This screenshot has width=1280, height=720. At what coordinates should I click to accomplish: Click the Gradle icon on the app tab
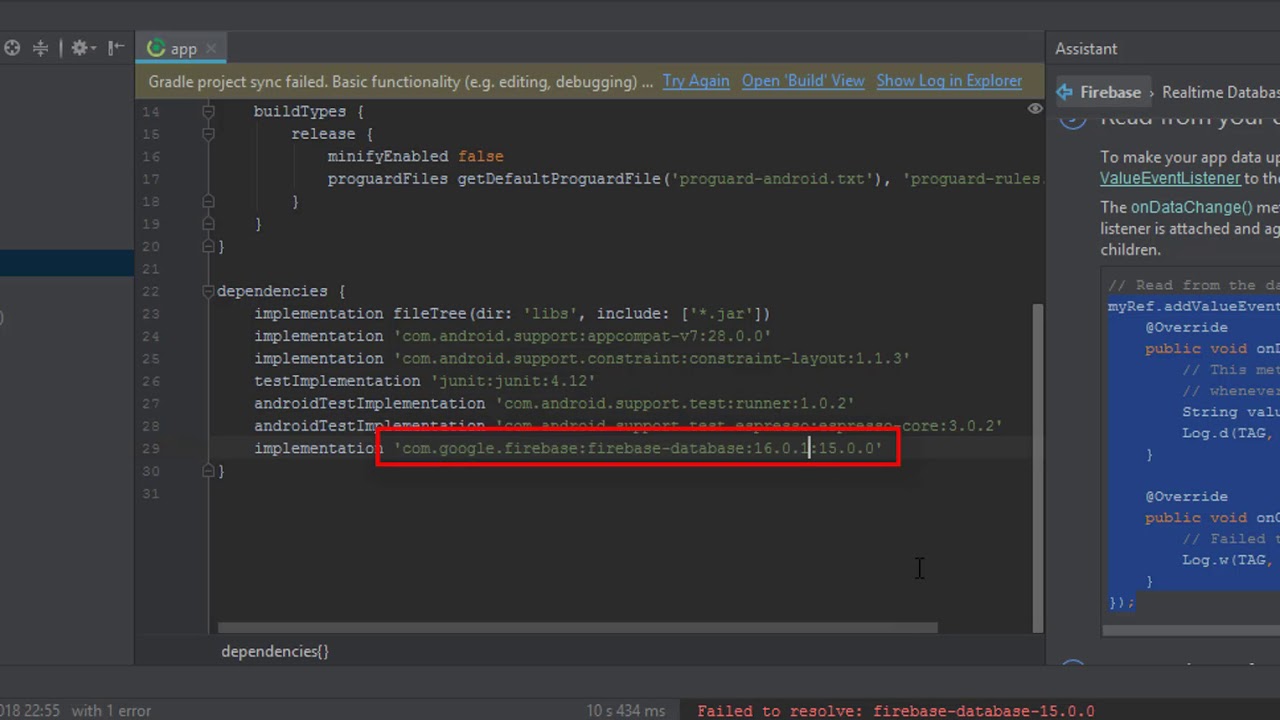point(156,48)
